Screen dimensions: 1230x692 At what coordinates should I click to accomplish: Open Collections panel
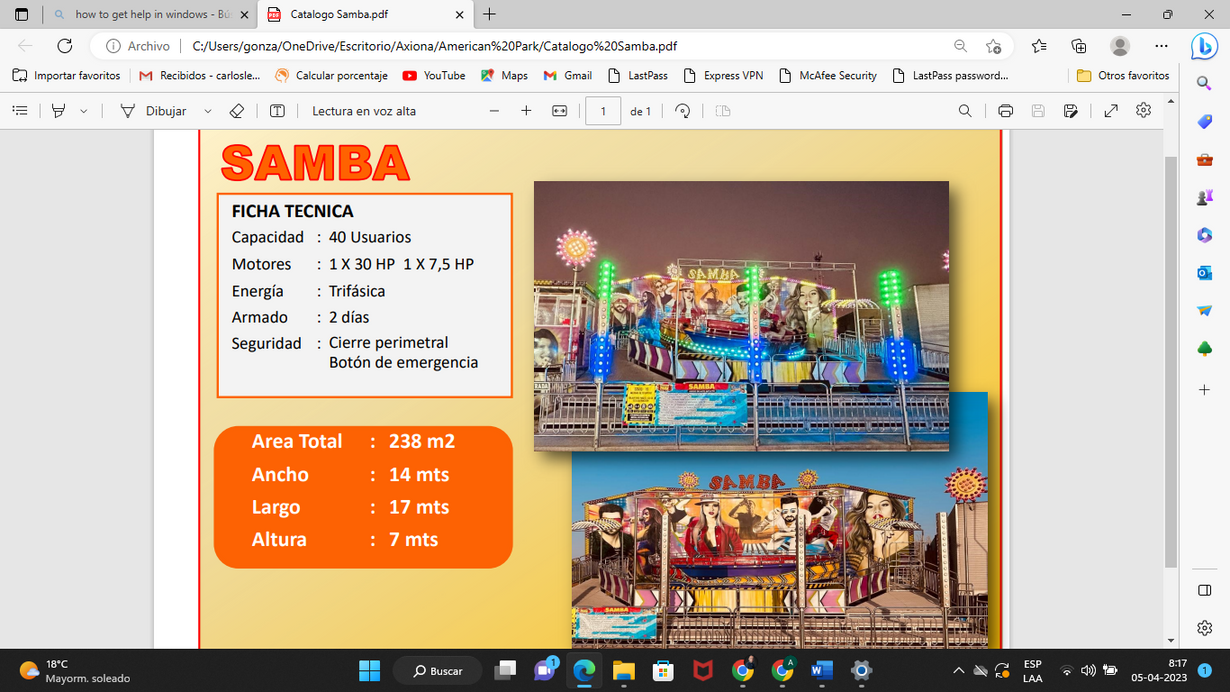[1079, 46]
